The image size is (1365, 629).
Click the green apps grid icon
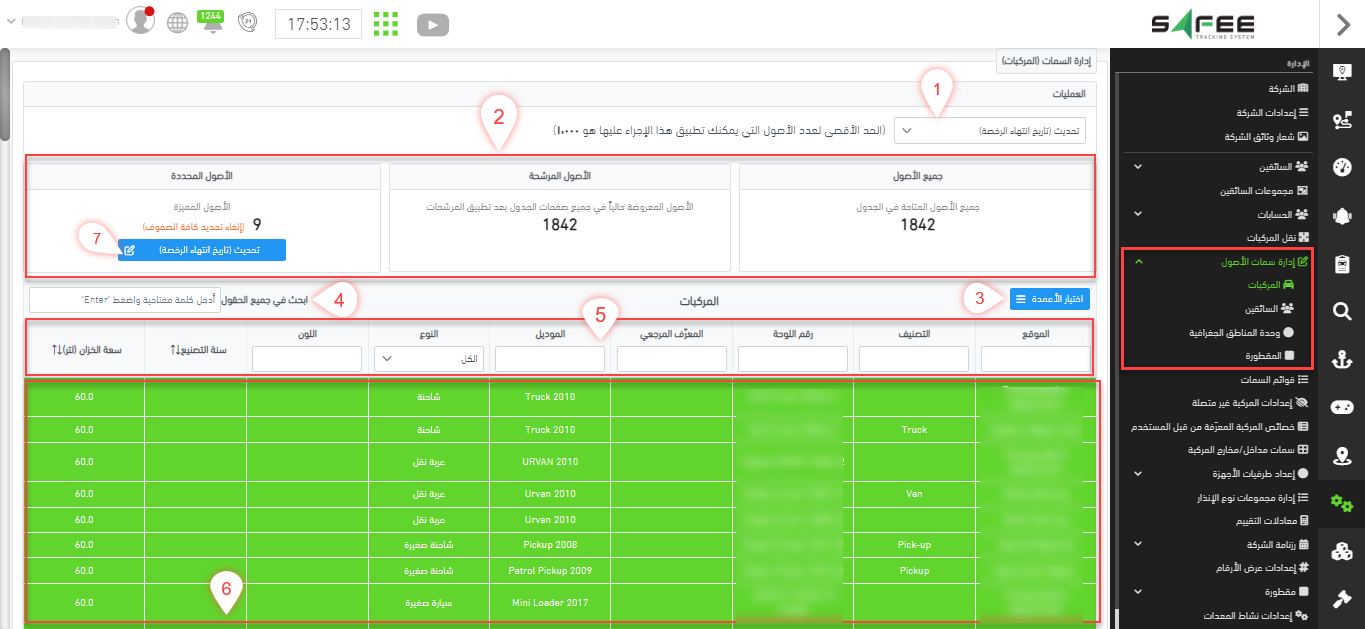pyautogui.click(x=387, y=24)
